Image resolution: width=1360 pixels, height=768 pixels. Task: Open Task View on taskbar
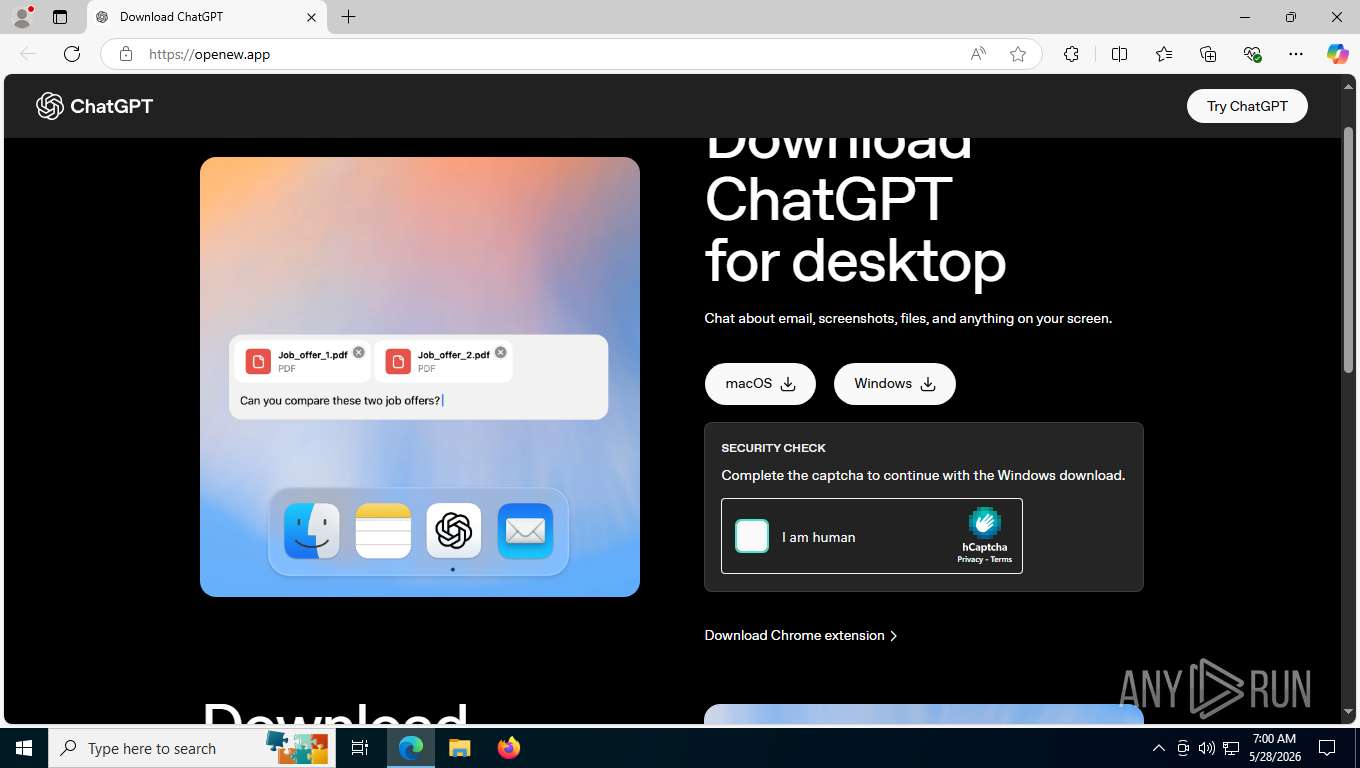pos(360,748)
